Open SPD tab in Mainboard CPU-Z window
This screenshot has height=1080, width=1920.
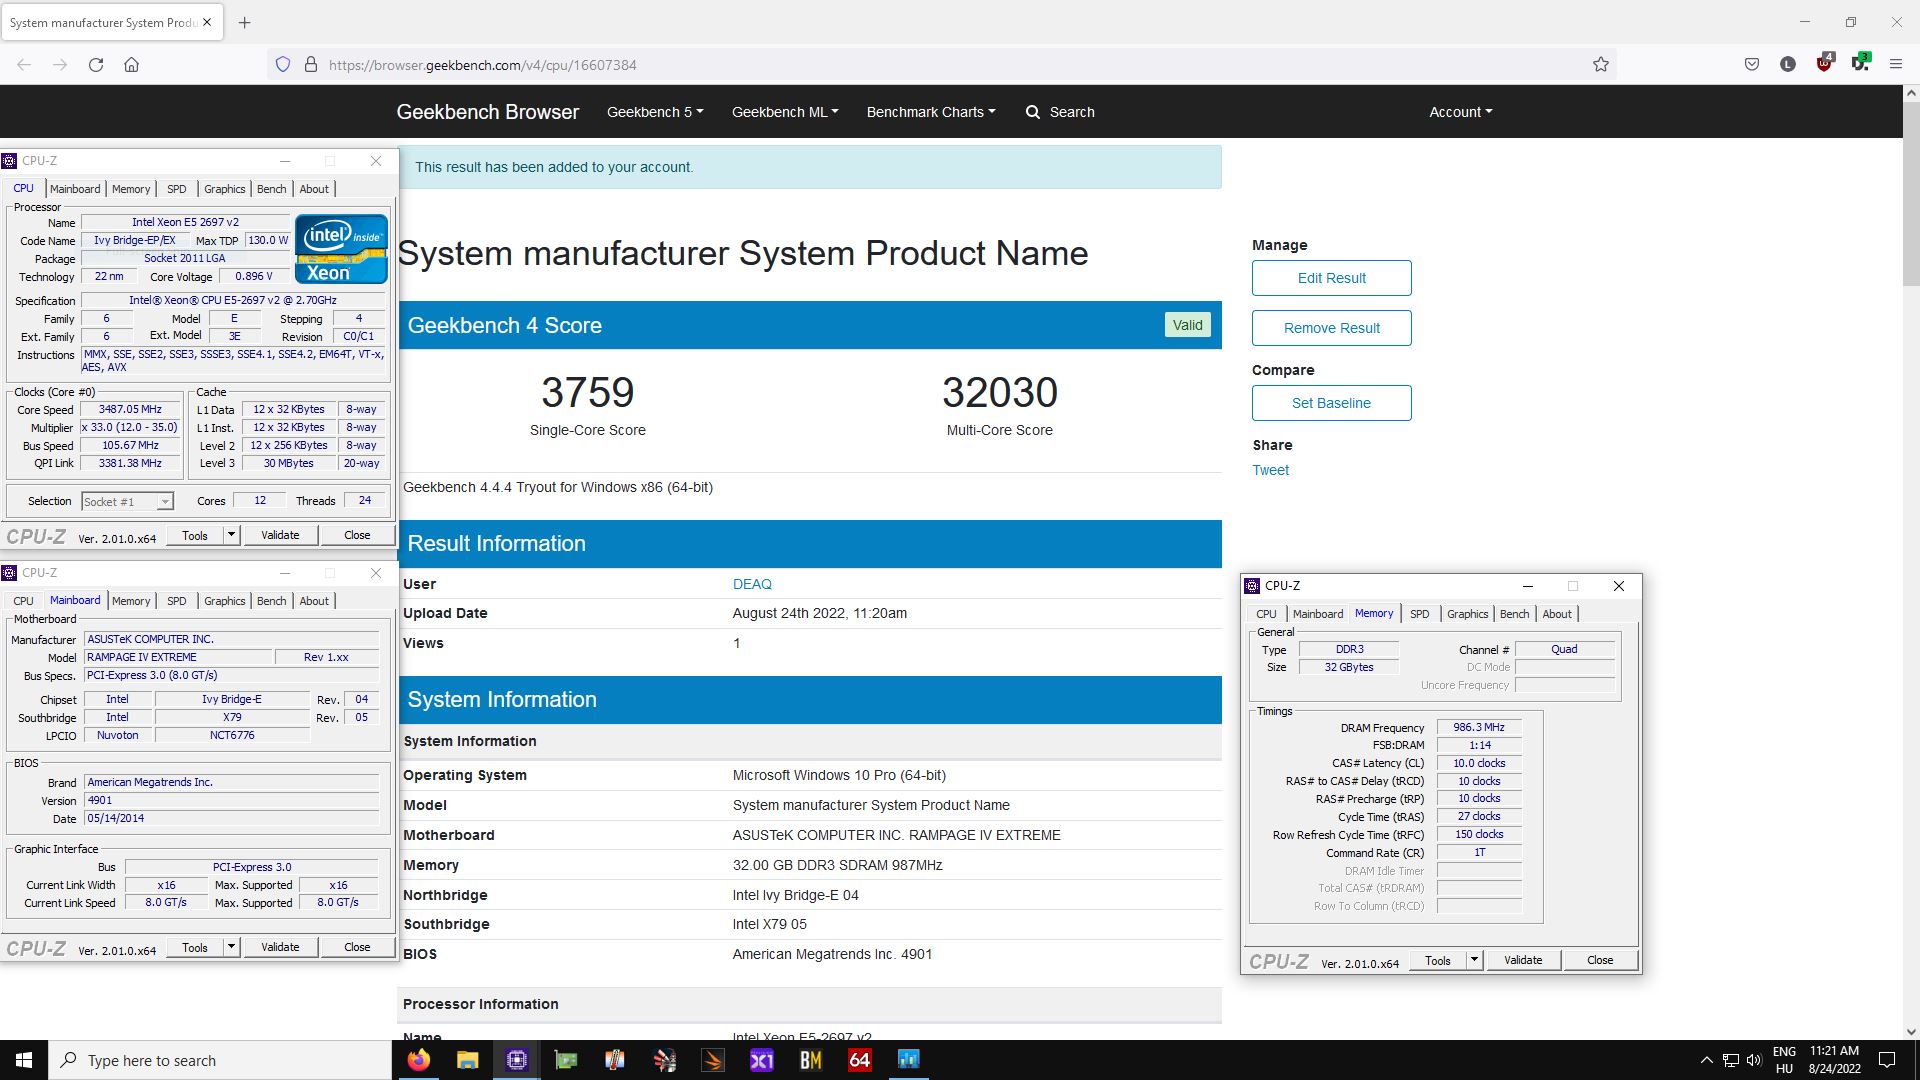[177, 601]
